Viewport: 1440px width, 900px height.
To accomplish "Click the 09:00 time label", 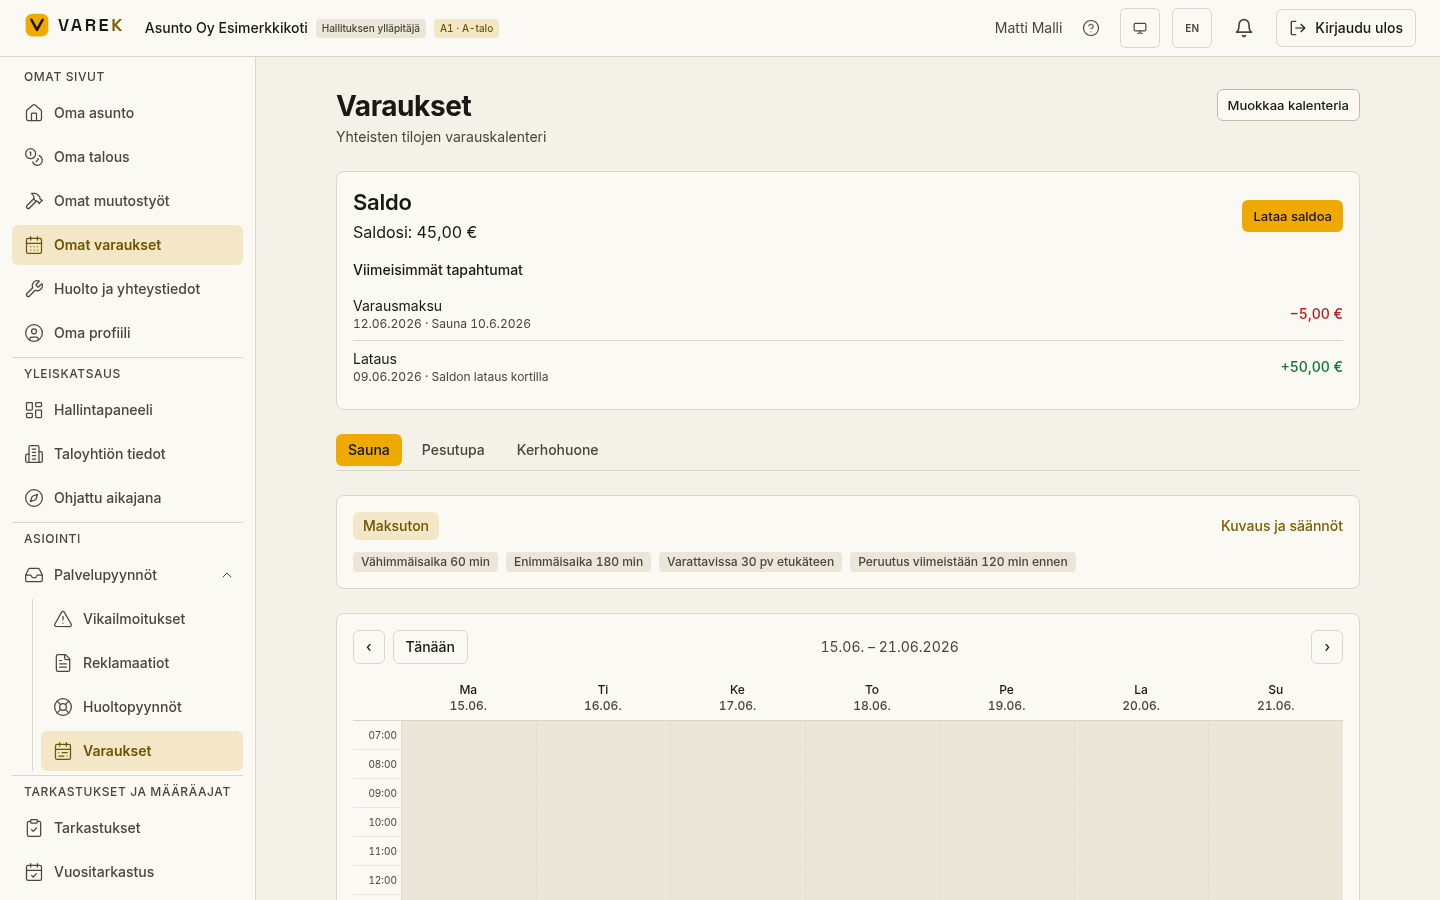I will click(382, 793).
